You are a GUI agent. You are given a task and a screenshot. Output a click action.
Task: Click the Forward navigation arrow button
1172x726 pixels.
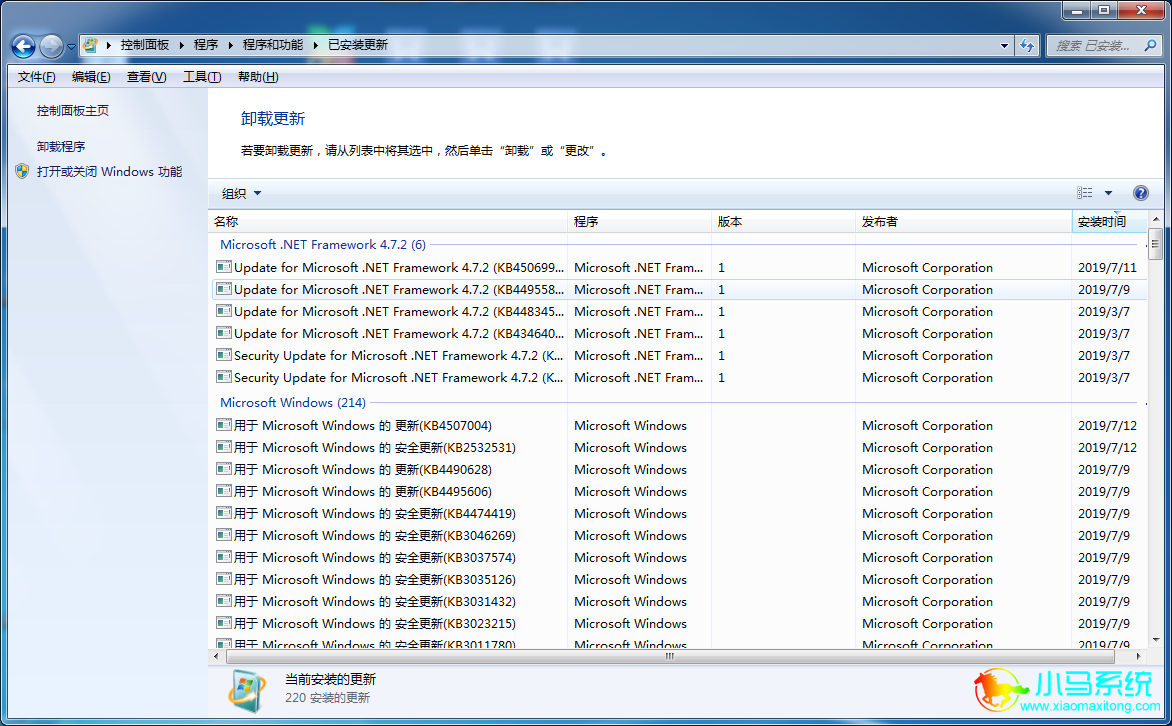51,46
